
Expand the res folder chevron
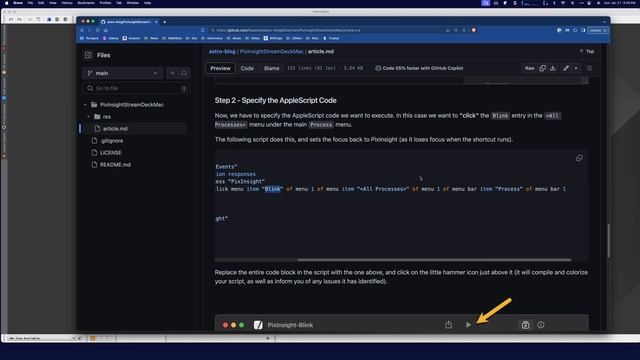point(89,117)
